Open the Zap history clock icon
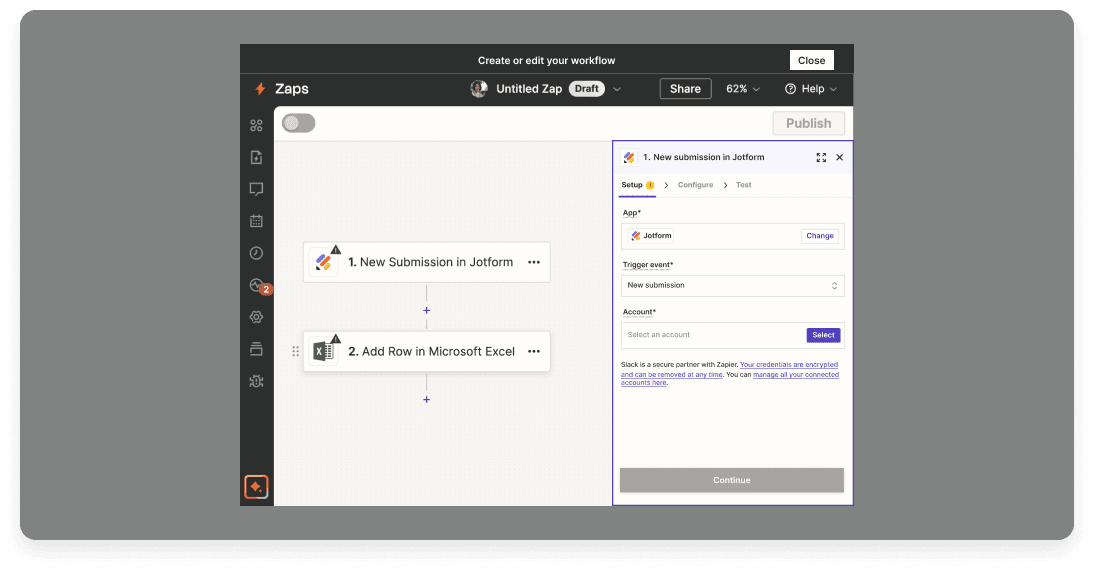1094x570 pixels. [256, 253]
